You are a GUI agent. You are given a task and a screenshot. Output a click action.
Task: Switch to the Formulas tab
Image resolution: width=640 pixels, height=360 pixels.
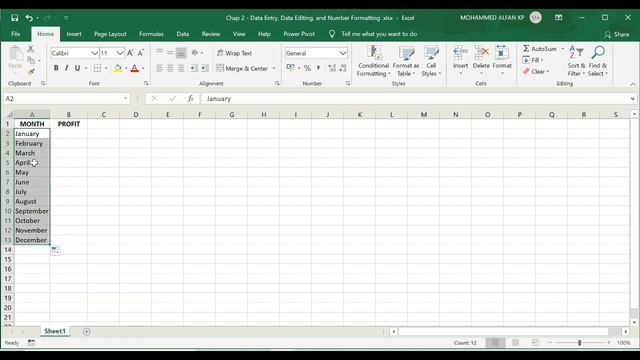coord(151,34)
